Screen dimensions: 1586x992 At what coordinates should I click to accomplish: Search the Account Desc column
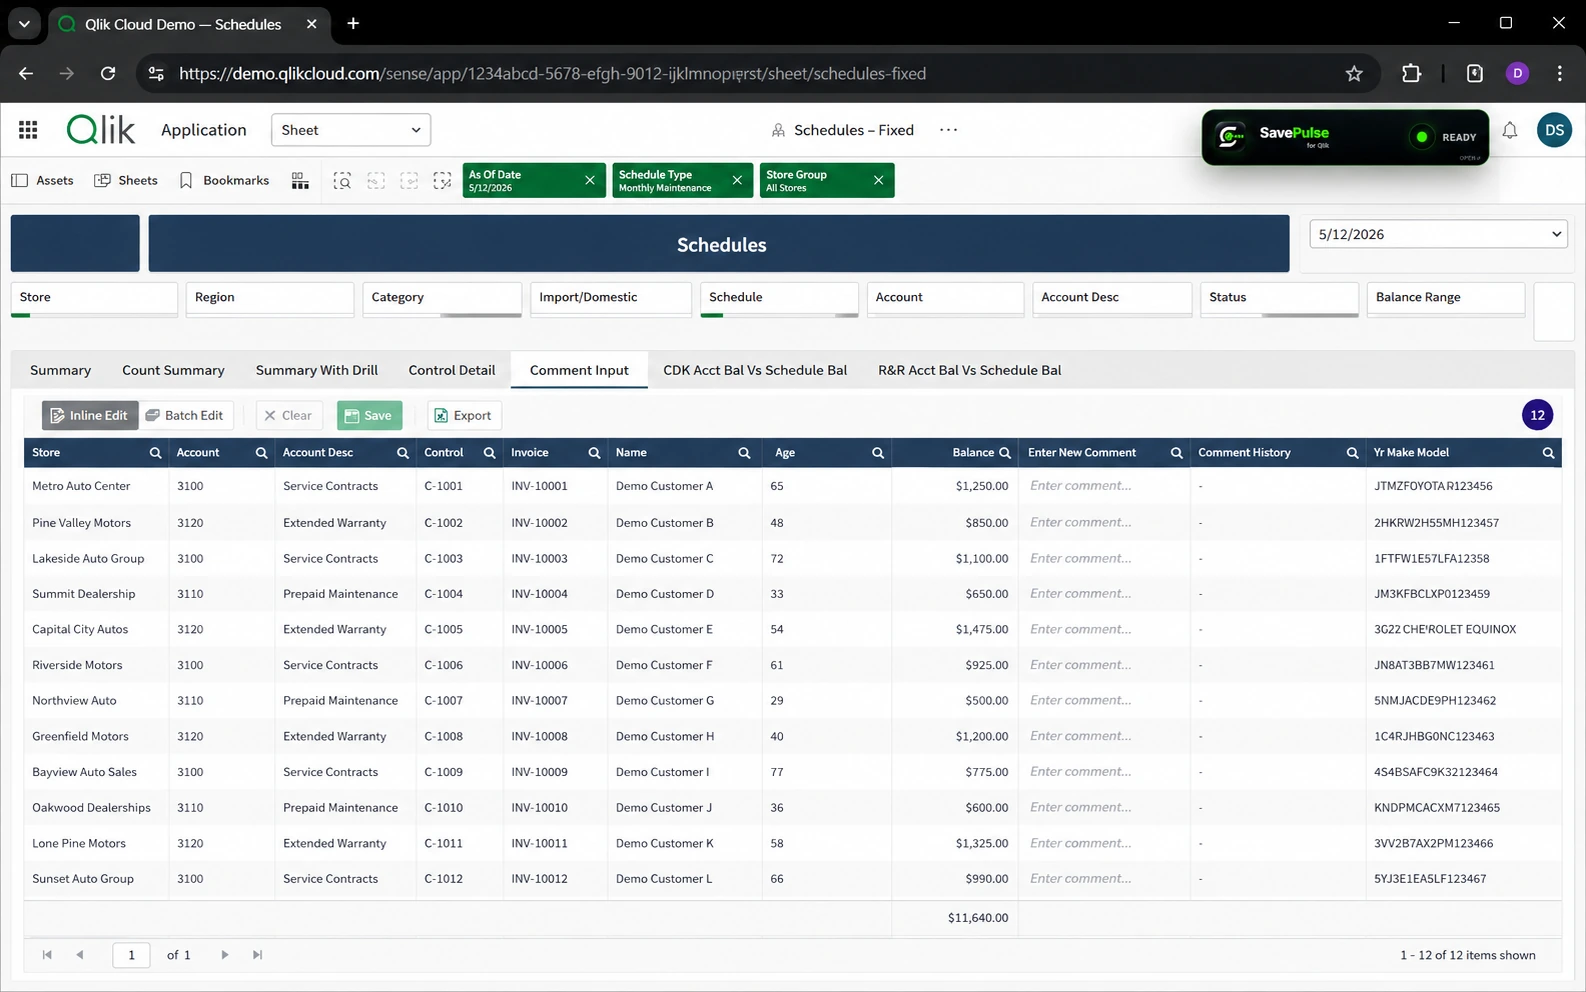402,453
